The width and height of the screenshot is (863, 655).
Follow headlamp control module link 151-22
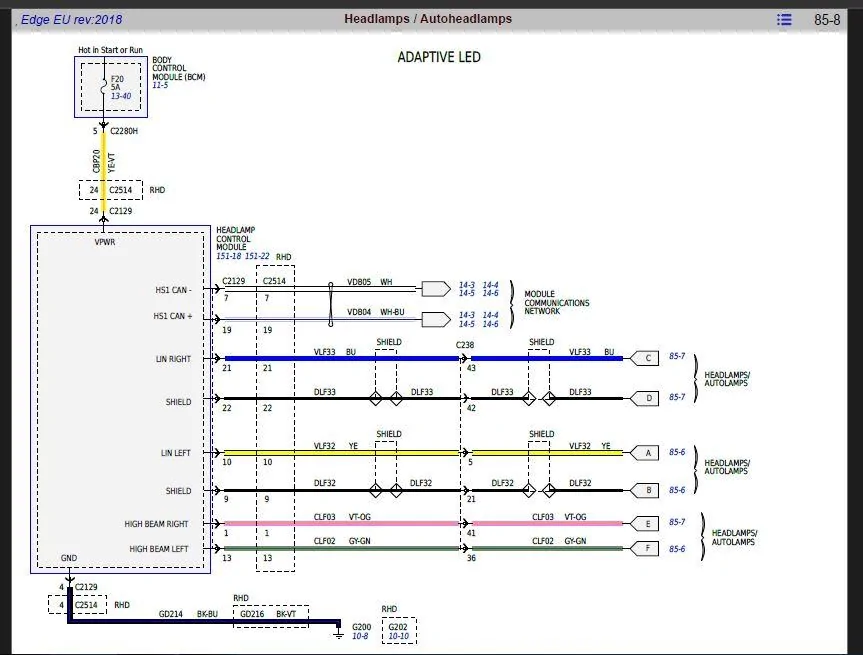click(x=257, y=256)
